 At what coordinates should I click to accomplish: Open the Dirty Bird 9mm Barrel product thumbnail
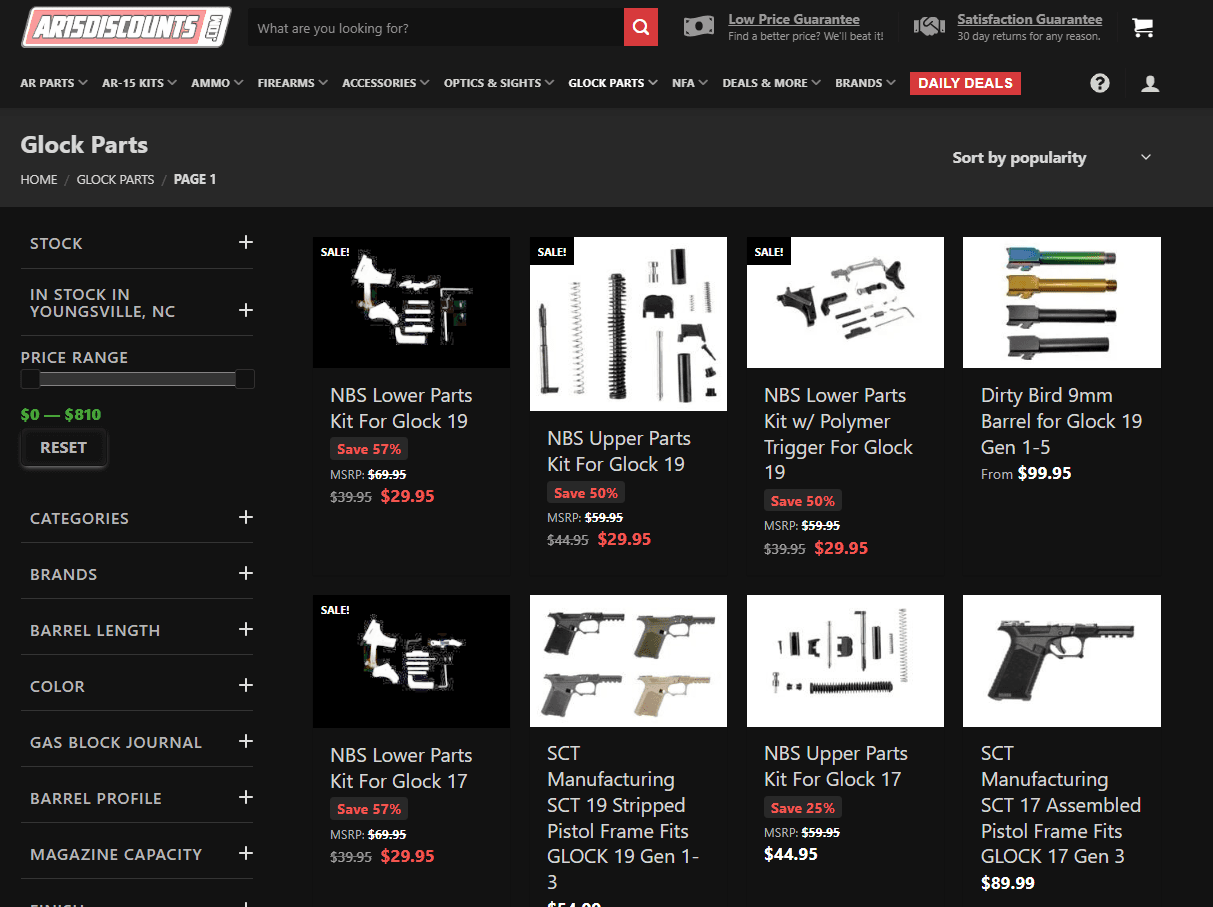coord(1061,302)
